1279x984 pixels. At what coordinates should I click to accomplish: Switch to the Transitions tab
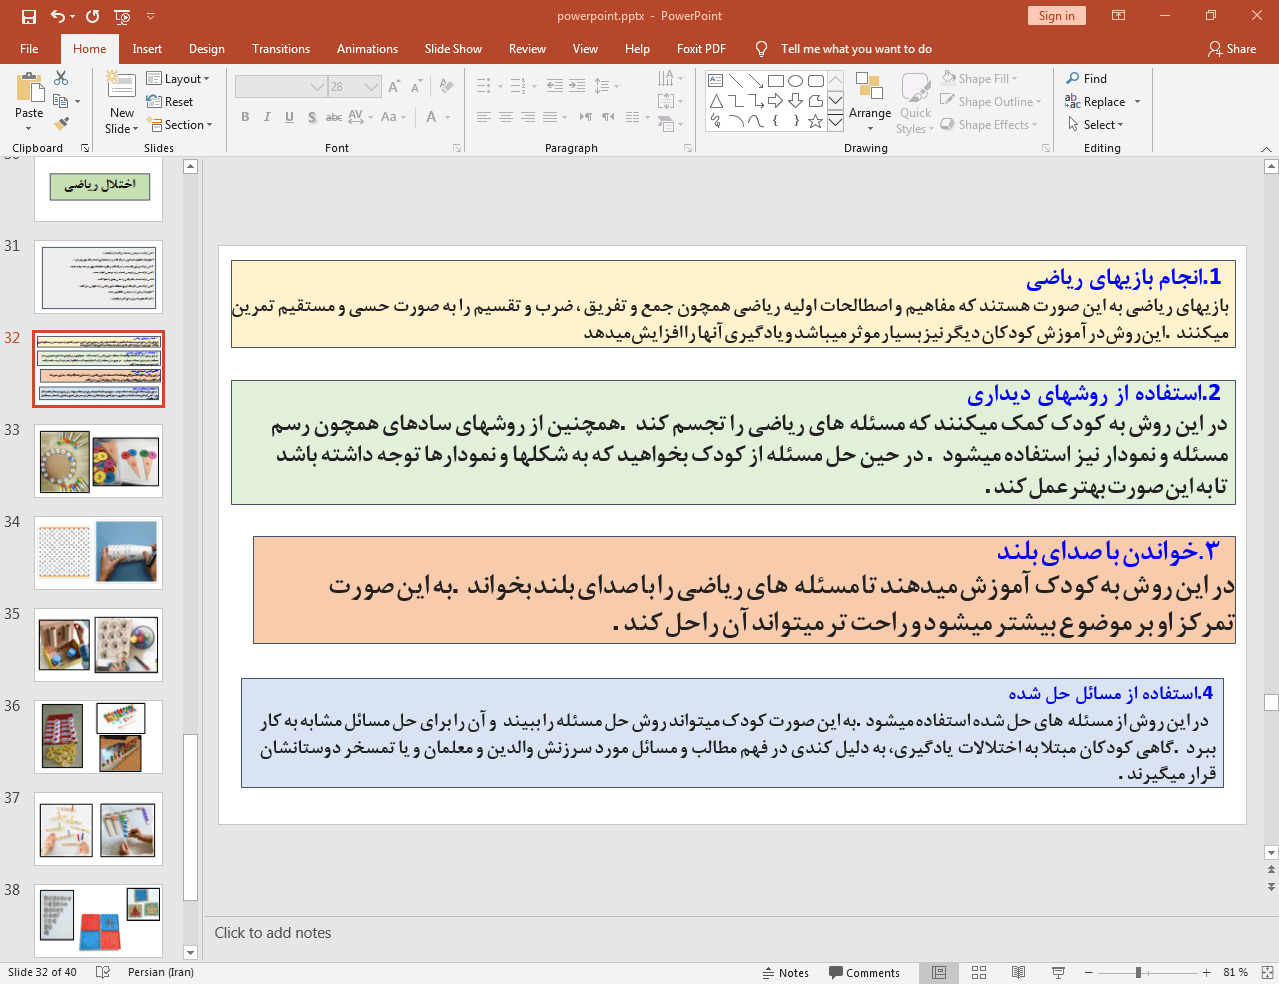click(x=281, y=49)
